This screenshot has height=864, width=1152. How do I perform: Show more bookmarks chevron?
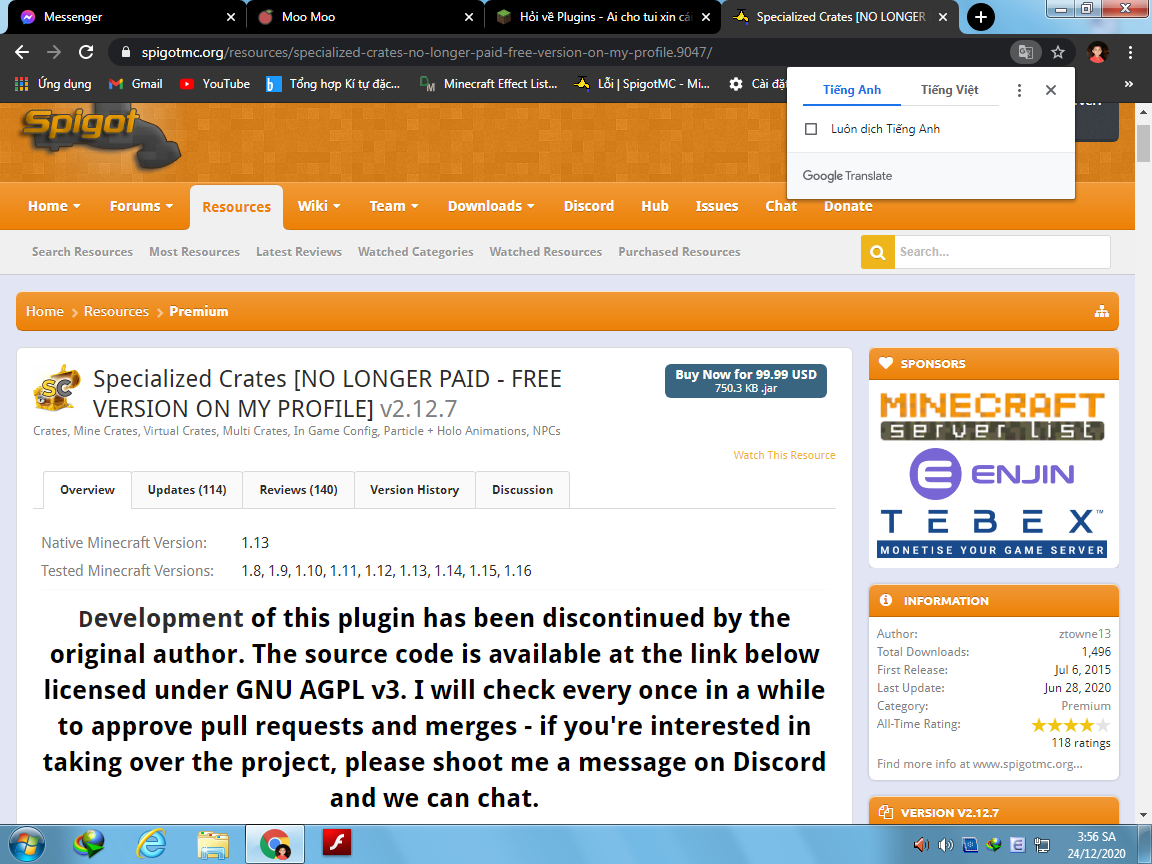[x=1128, y=84]
